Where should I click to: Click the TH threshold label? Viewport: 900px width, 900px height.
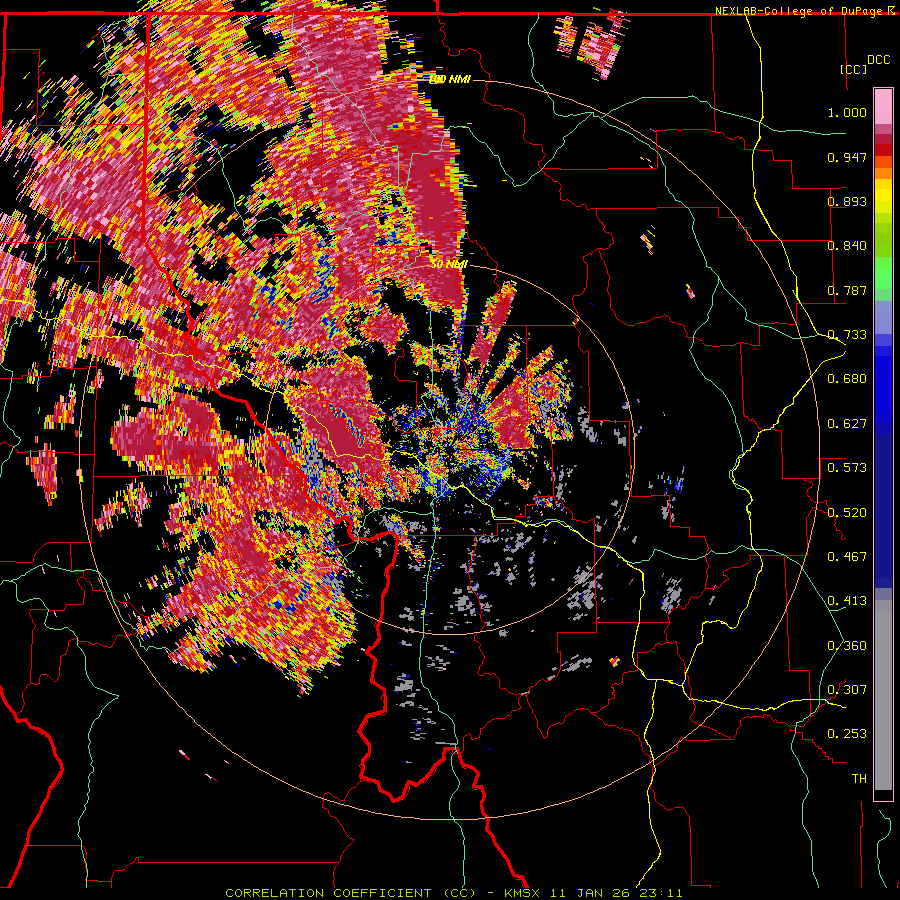pos(859,779)
